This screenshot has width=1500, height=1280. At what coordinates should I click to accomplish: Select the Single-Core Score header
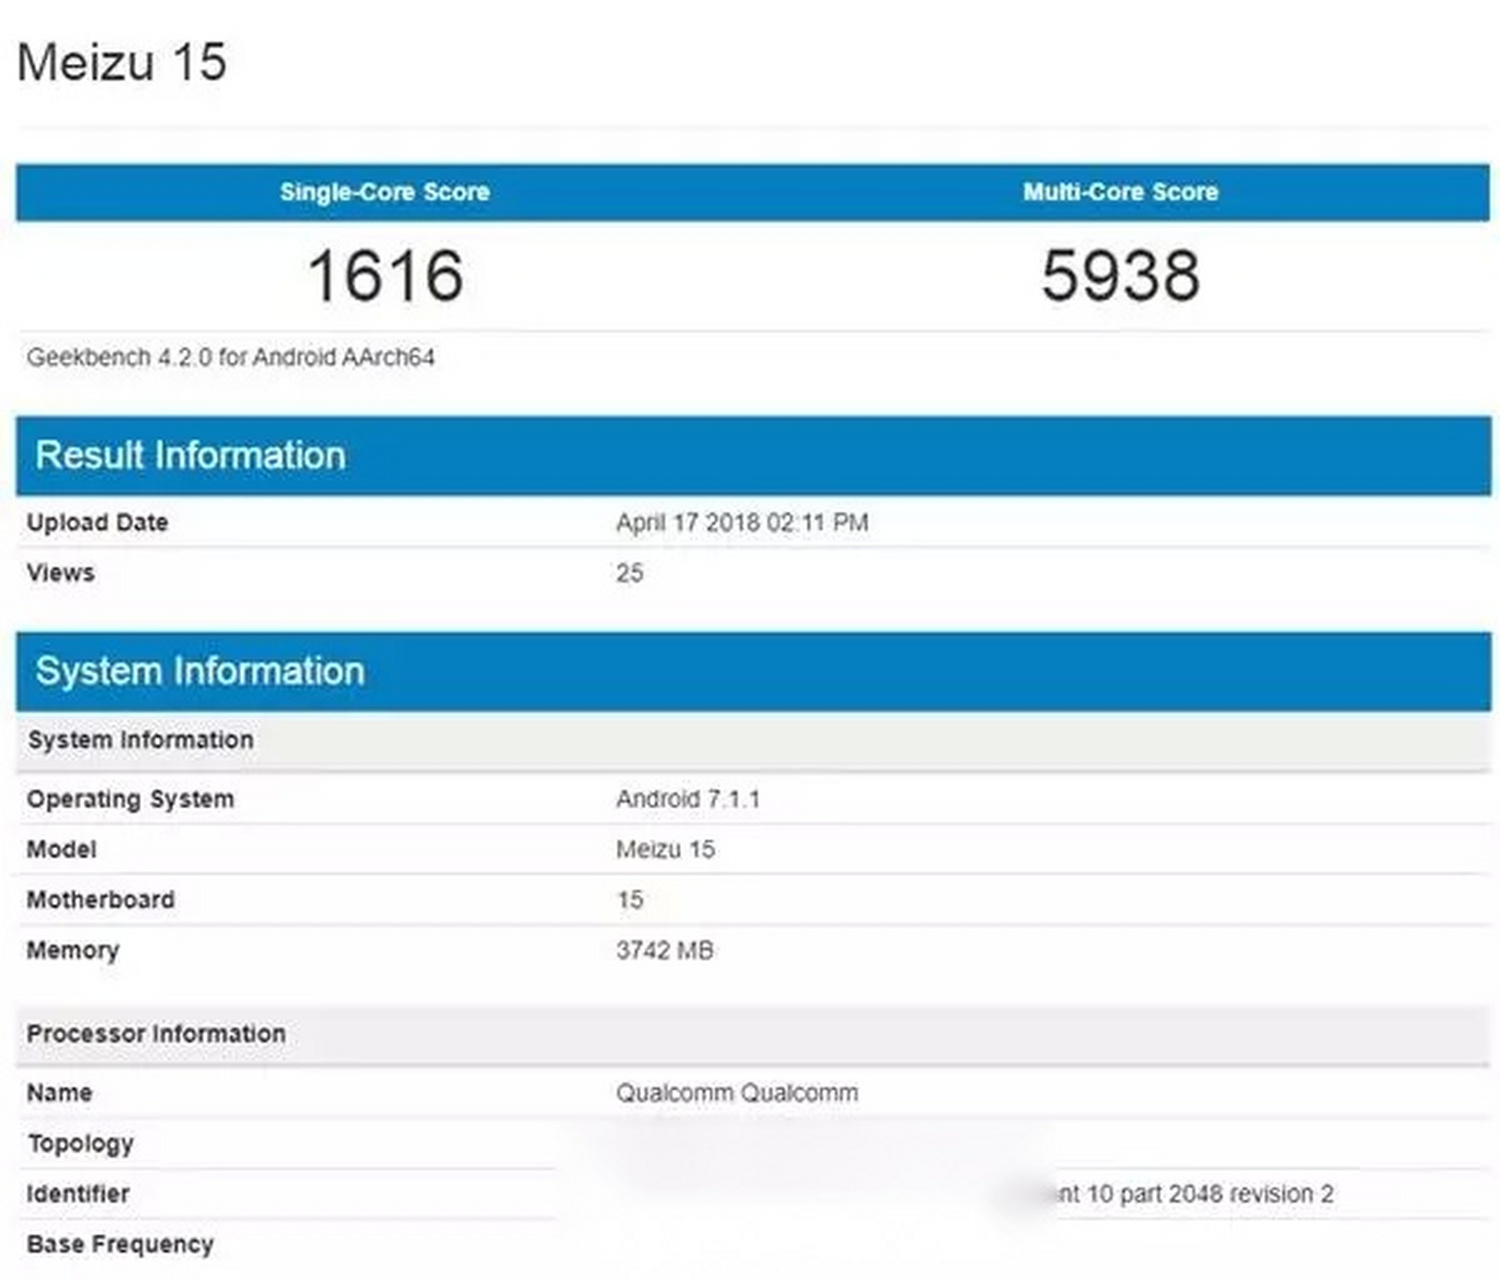point(384,192)
